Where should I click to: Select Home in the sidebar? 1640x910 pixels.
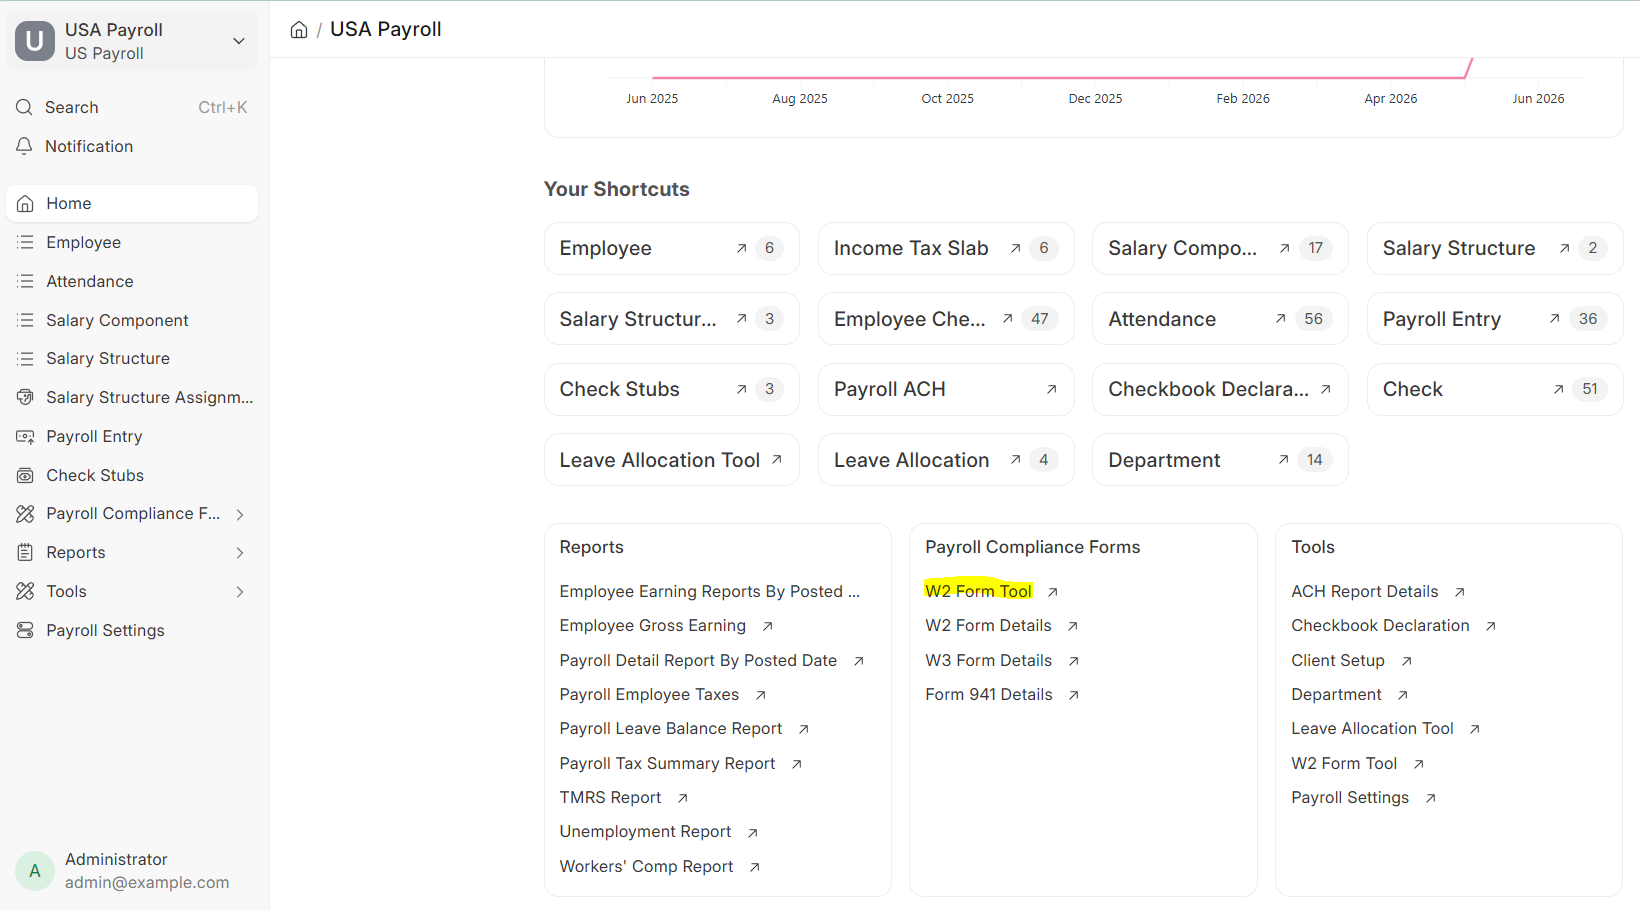click(132, 203)
